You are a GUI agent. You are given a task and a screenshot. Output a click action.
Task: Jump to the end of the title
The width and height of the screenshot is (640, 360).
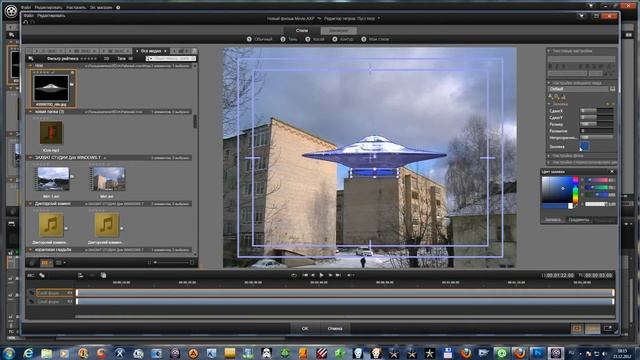pos(338,276)
